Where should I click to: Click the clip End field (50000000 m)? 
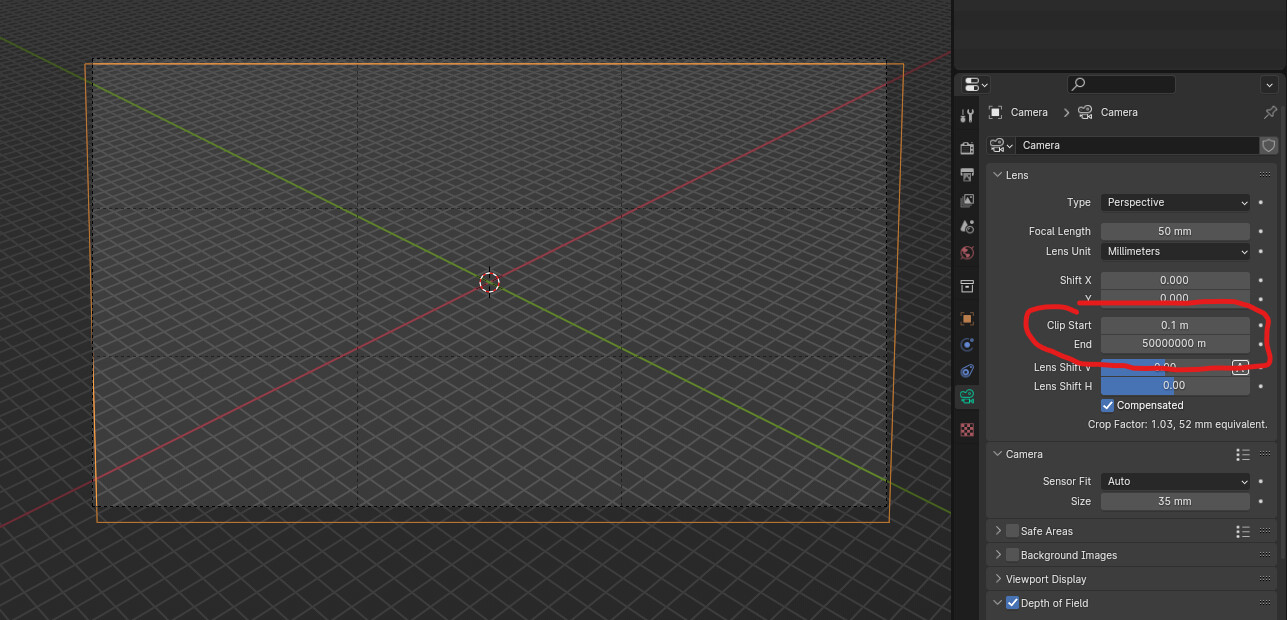1175,344
